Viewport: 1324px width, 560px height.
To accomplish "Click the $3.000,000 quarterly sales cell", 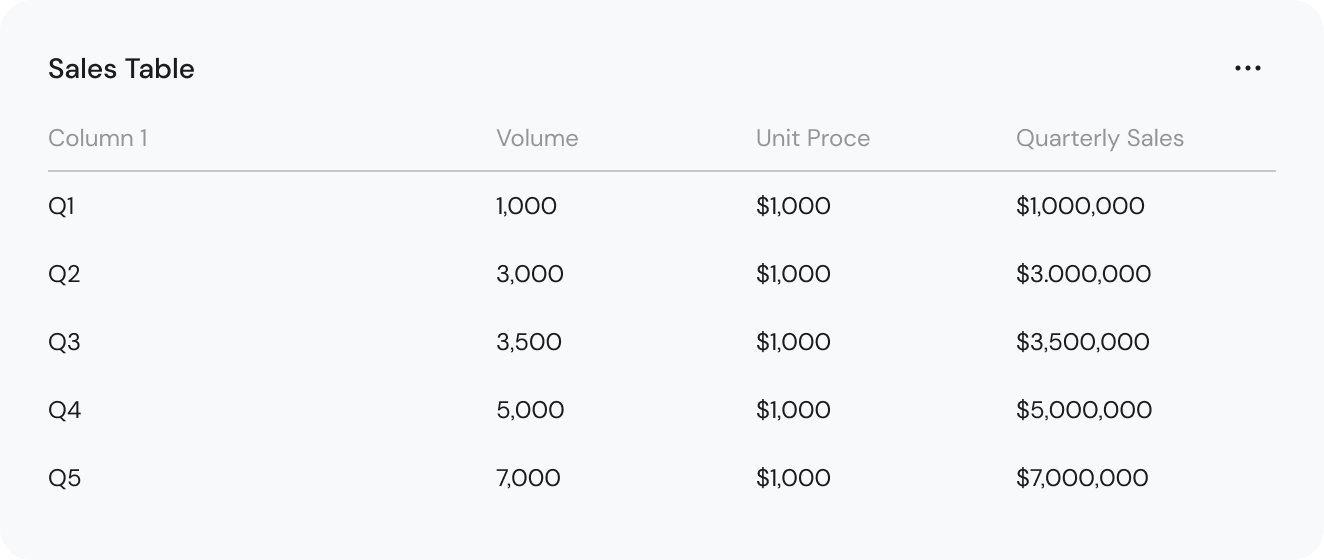I will tap(1083, 275).
